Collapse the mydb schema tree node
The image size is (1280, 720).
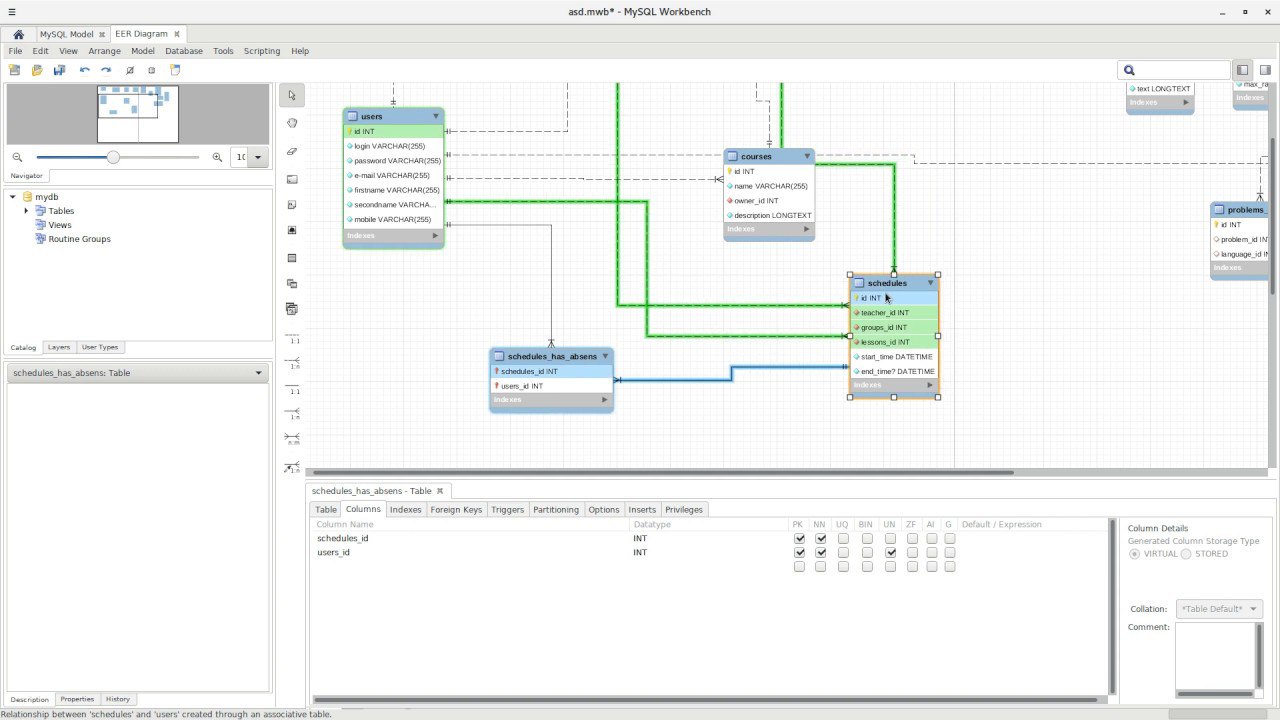(13, 197)
